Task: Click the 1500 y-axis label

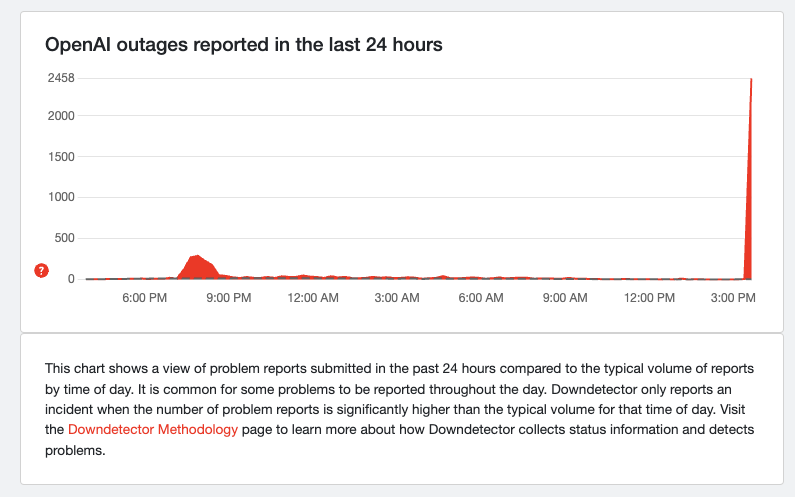Action: pyautogui.click(x=60, y=157)
